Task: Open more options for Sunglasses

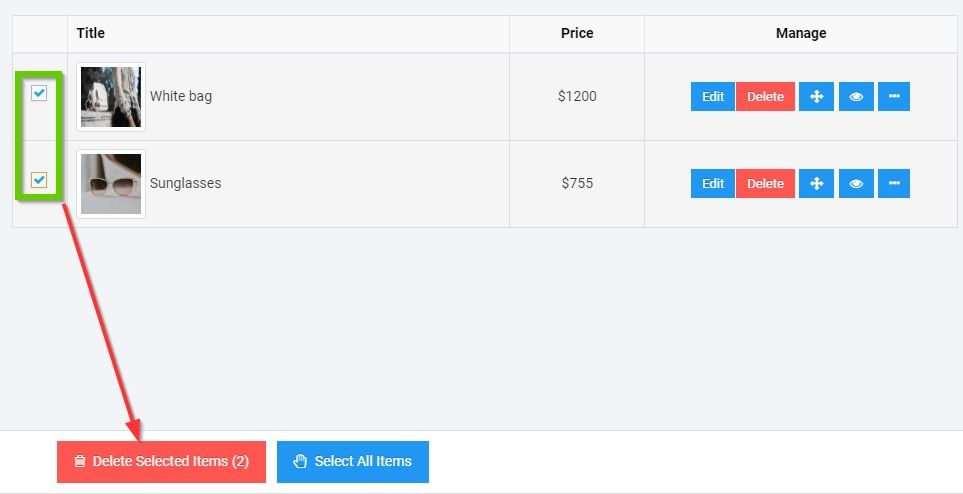Action: (x=894, y=184)
